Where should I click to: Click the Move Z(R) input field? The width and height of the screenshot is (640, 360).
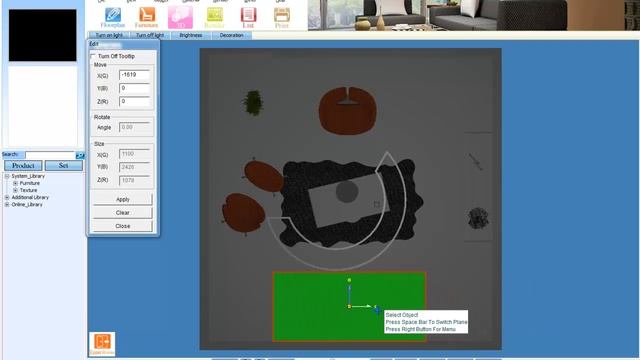click(134, 101)
